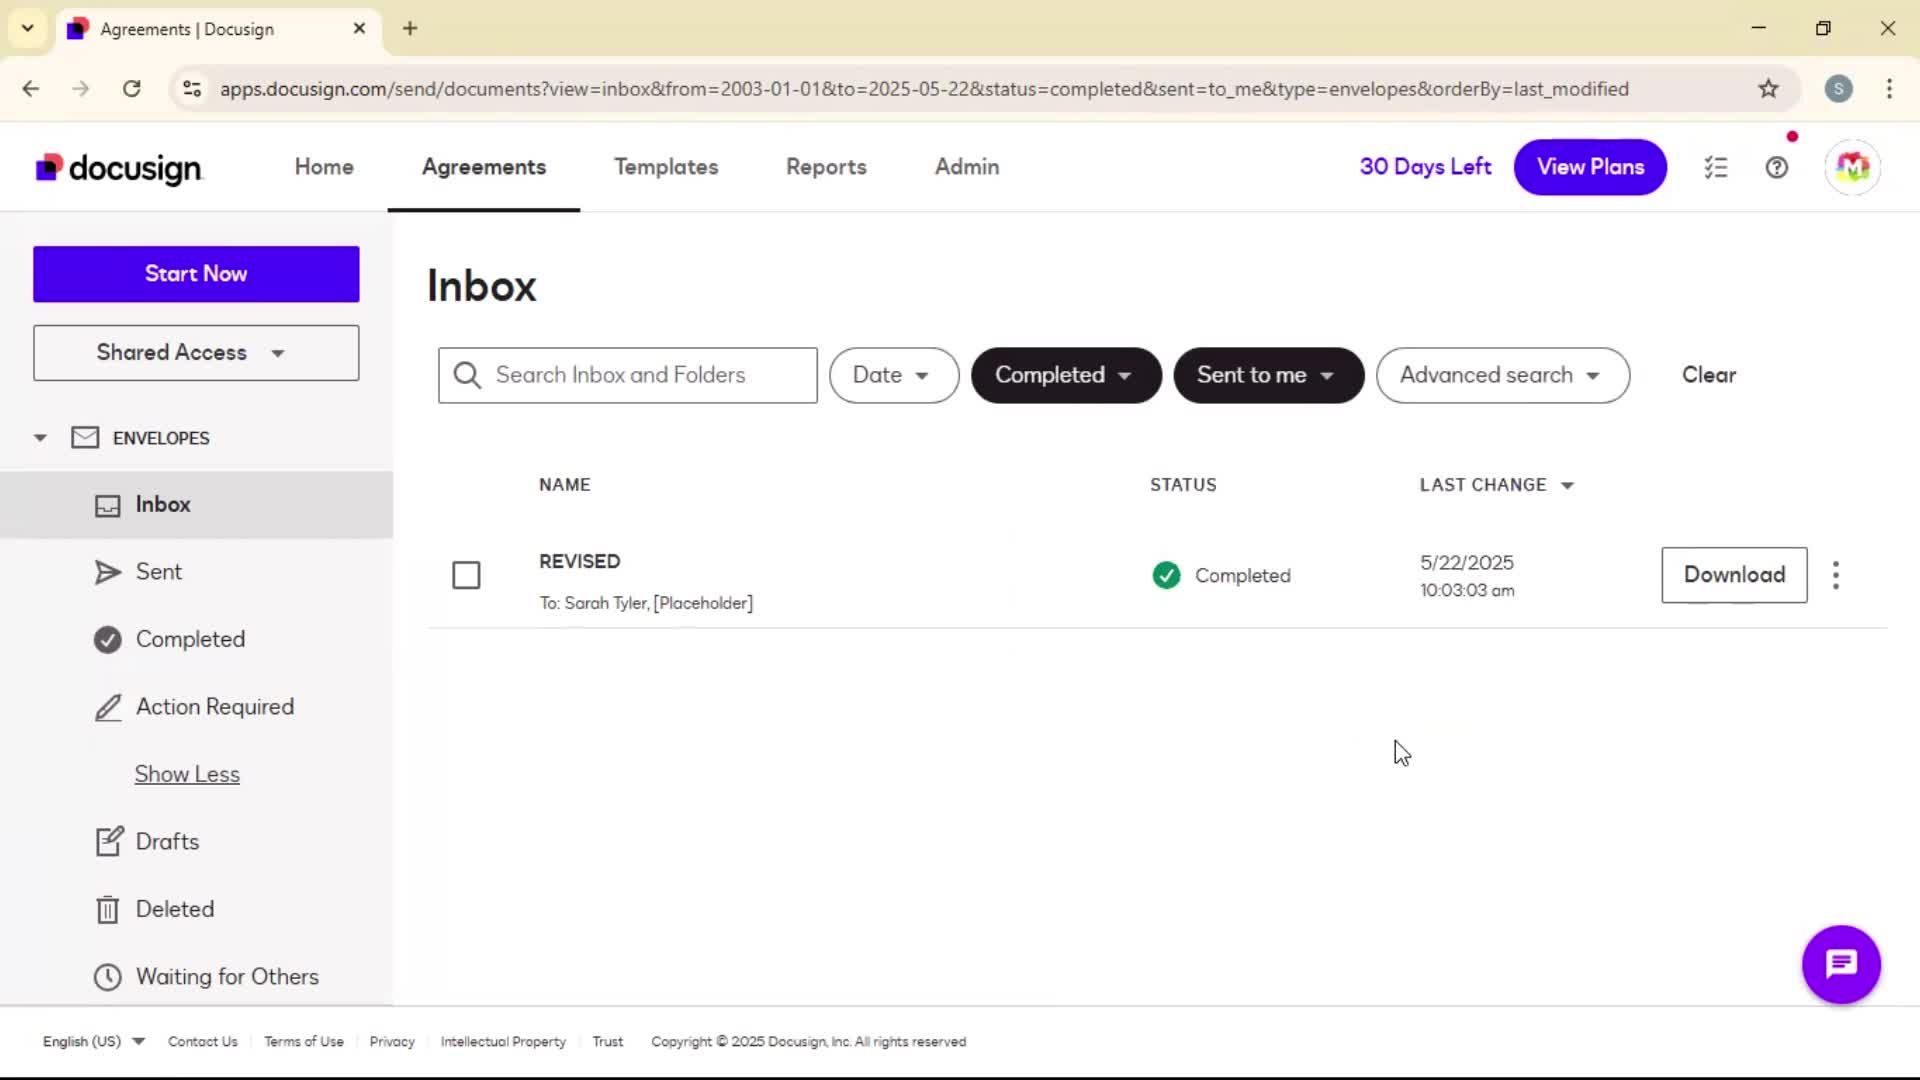
Task: Go back to previous page
Action: click(31, 89)
